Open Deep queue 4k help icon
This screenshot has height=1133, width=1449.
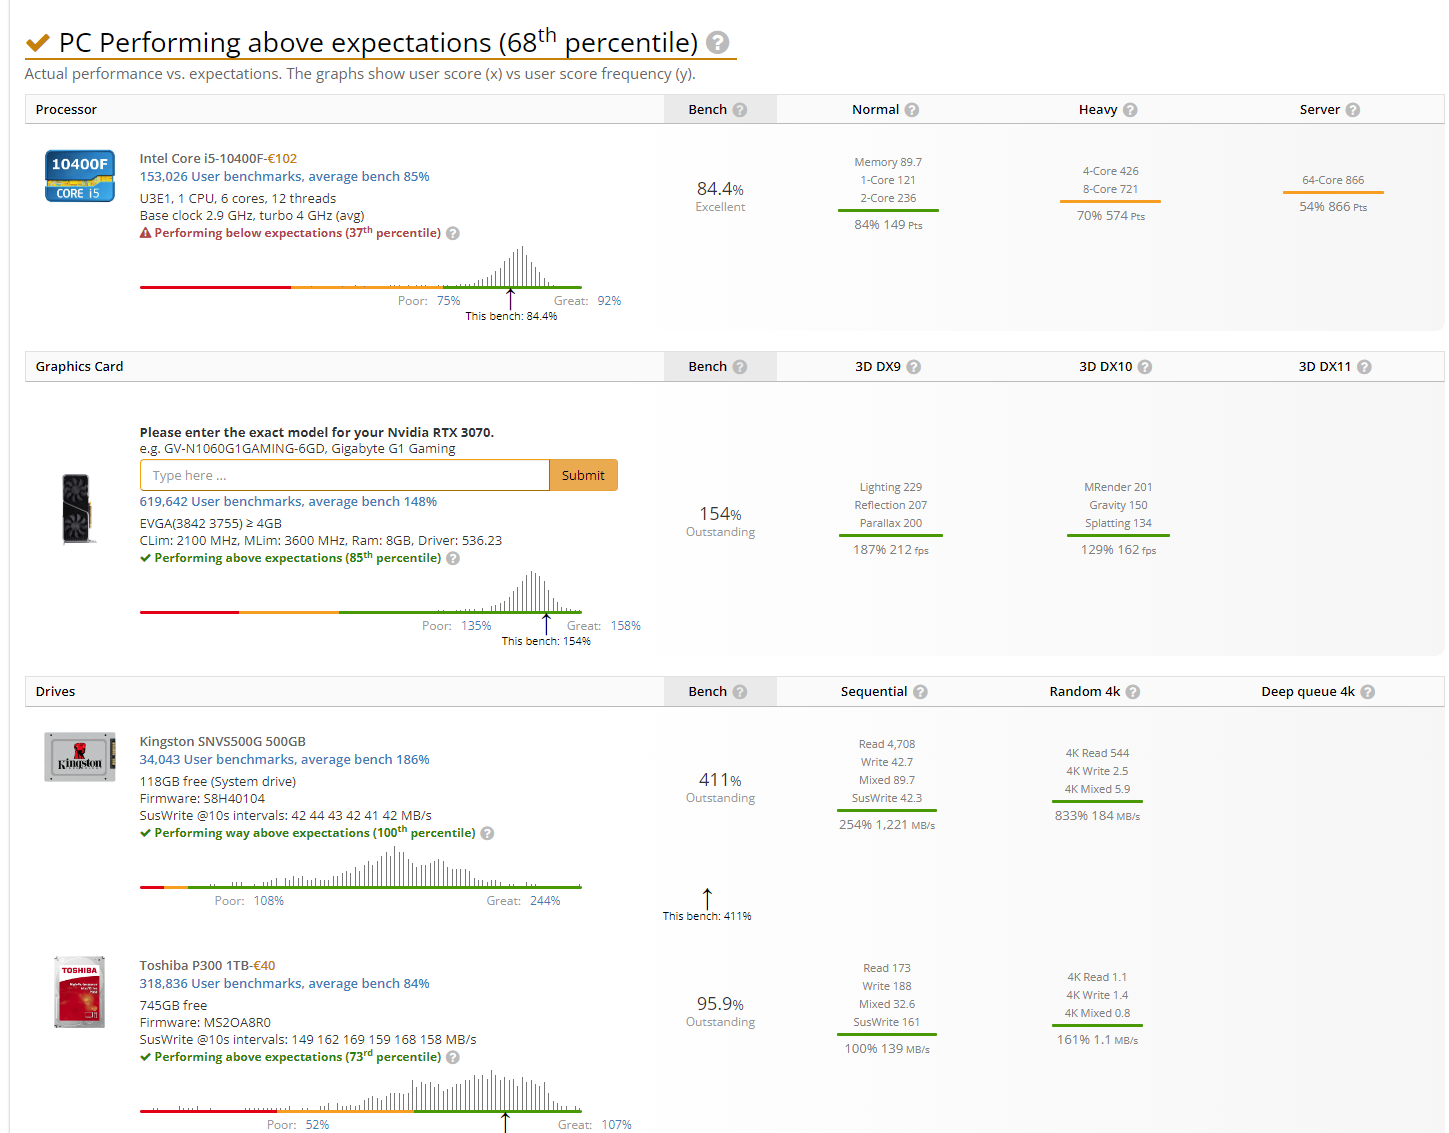(1368, 692)
